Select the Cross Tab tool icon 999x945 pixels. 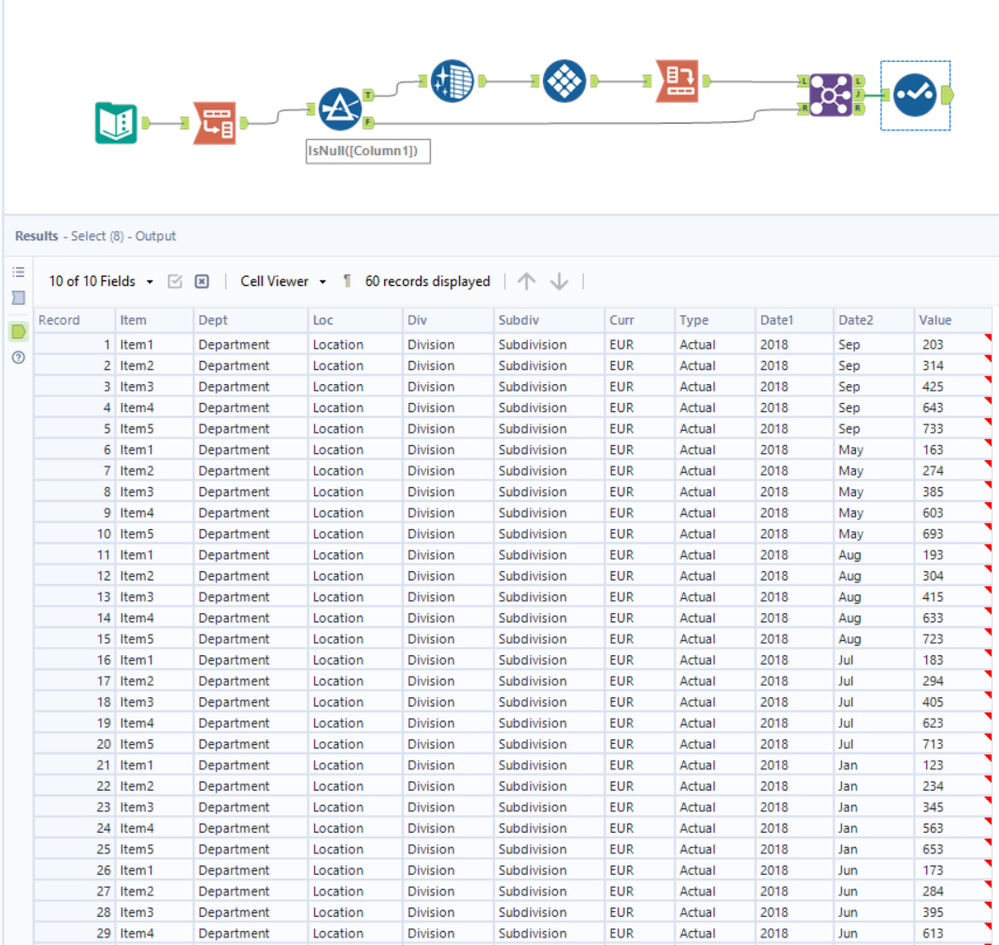[x=564, y=81]
